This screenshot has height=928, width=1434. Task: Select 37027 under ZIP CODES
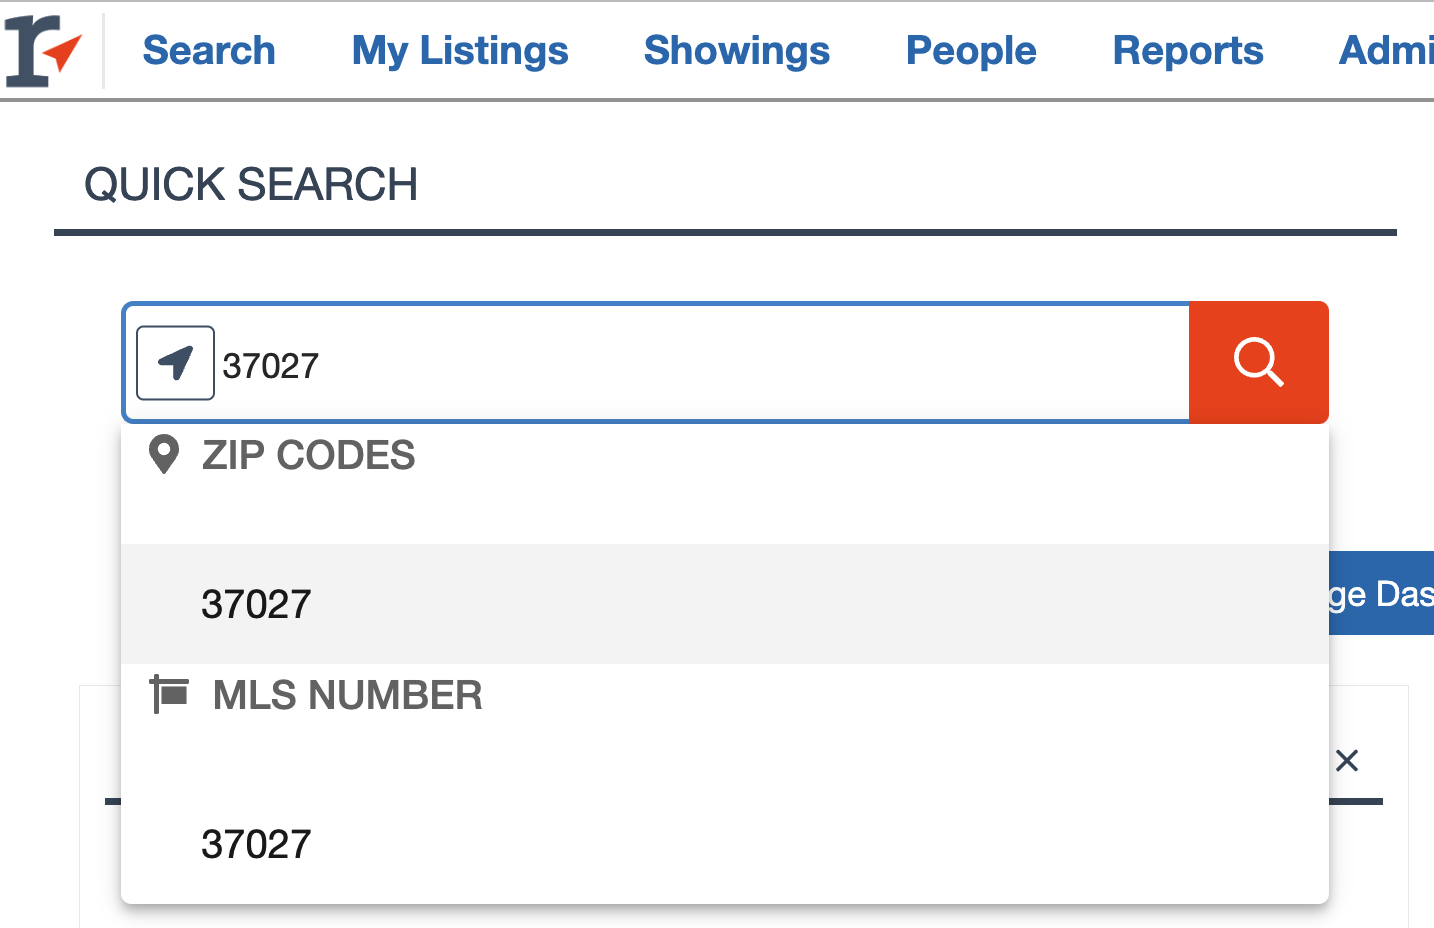click(256, 603)
